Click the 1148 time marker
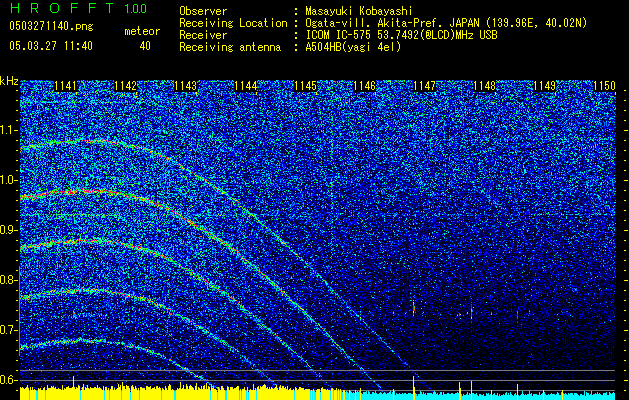This screenshot has width=629, height=400. point(485,86)
